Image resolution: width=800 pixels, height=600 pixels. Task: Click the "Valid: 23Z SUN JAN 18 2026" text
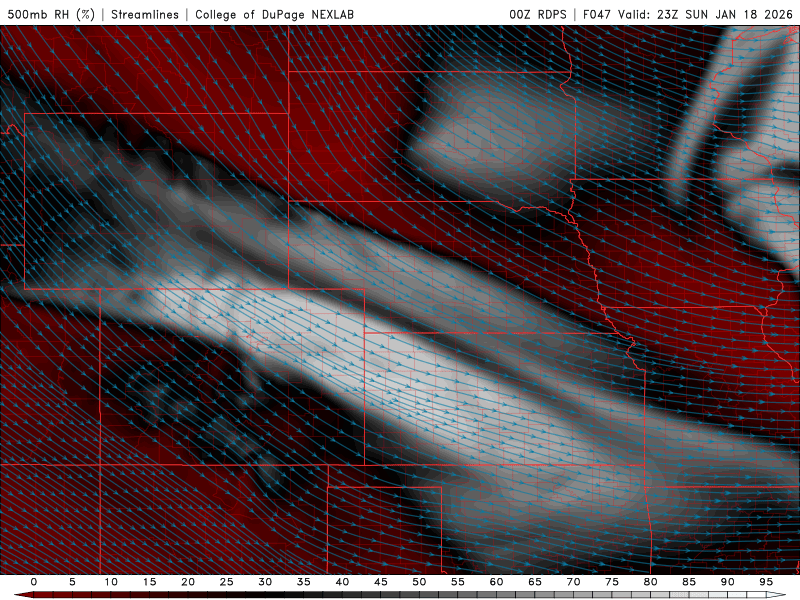pos(706,14)
